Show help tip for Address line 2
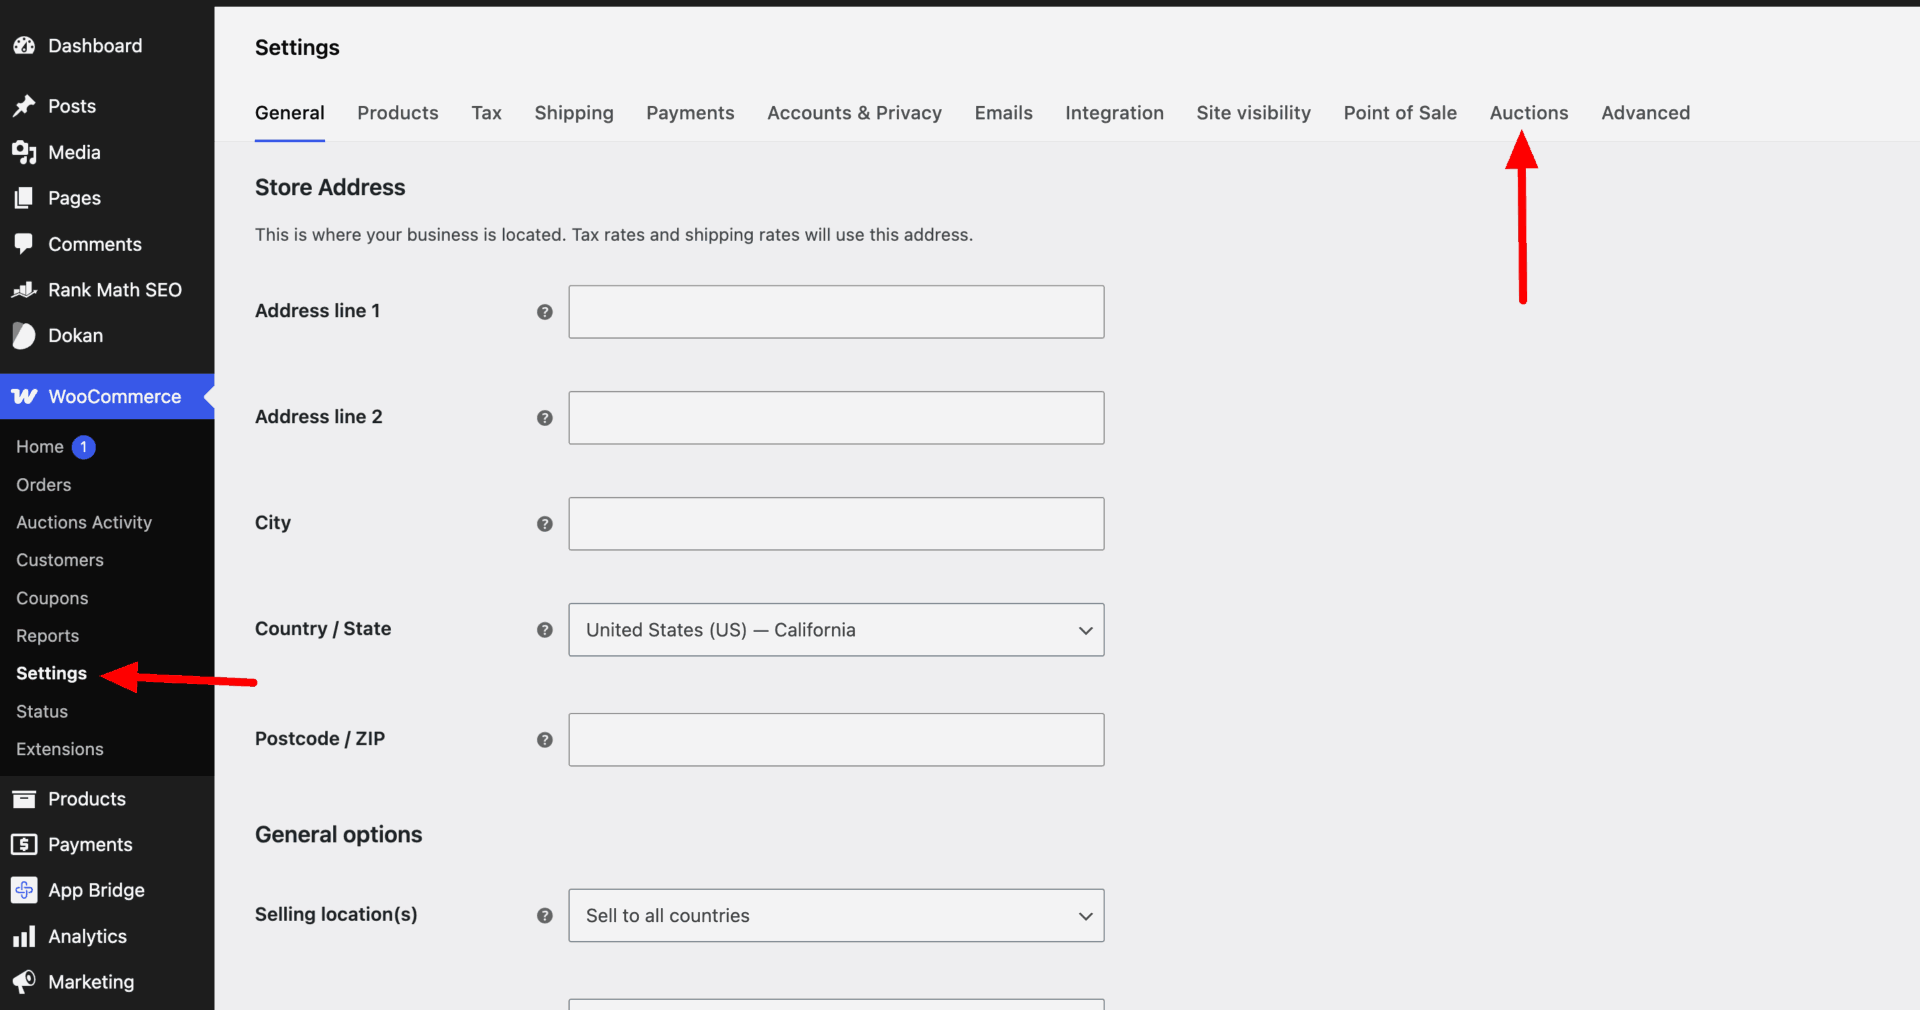 pyautogui.click(x=545, y=418)
